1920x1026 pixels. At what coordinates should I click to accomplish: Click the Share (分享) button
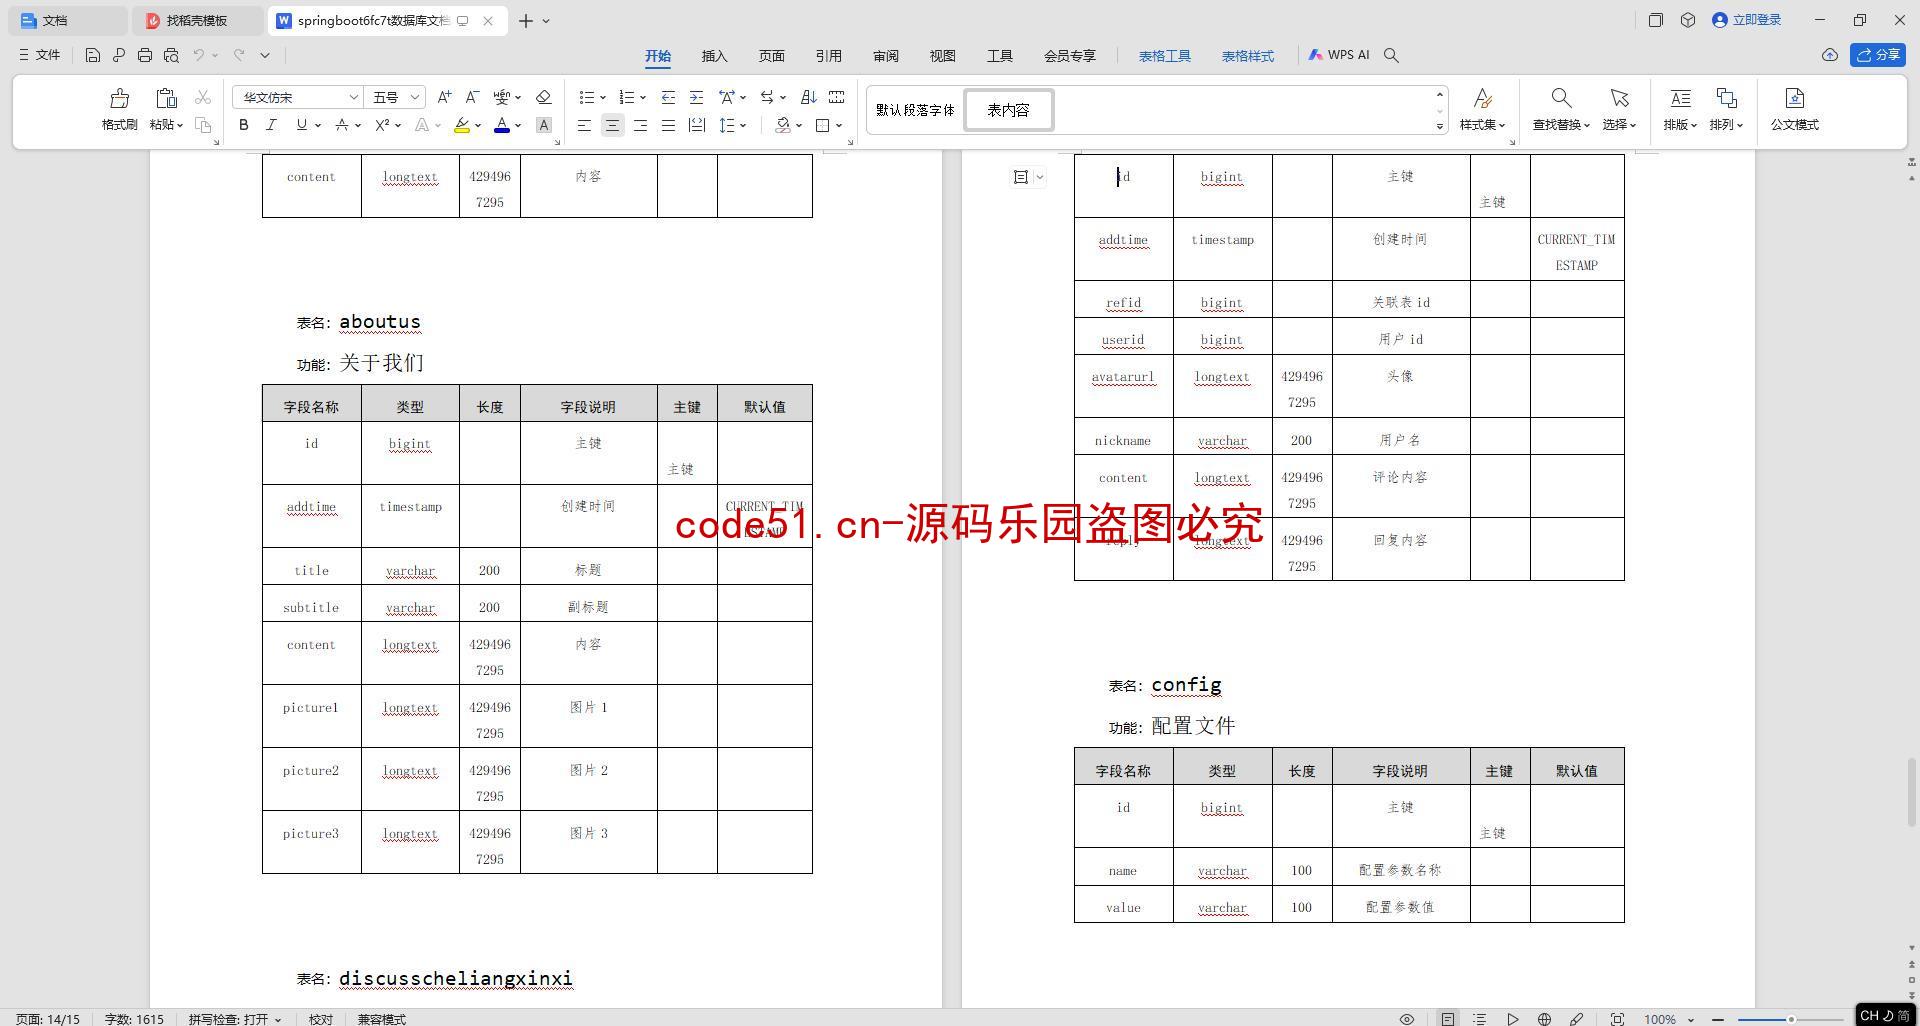click(x=1877, y=55)
